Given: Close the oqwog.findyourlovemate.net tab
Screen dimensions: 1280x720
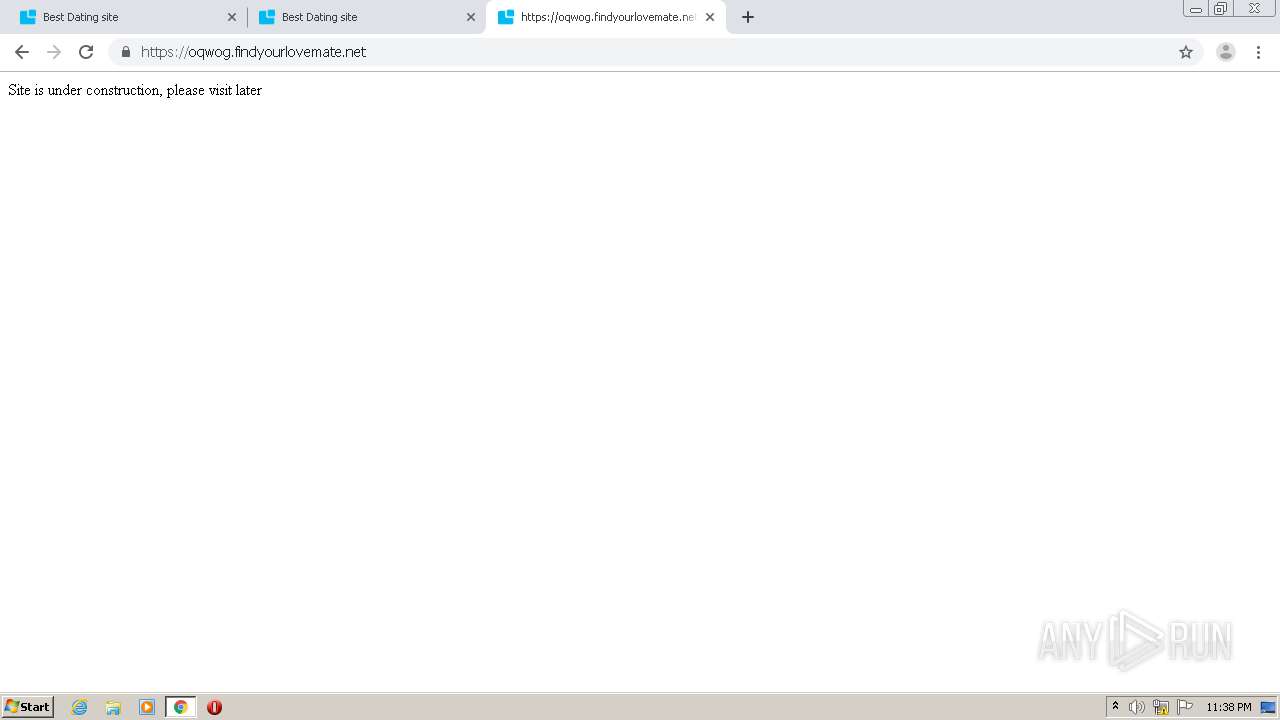Looking at the screenshot, I should [x=710, y=17].
